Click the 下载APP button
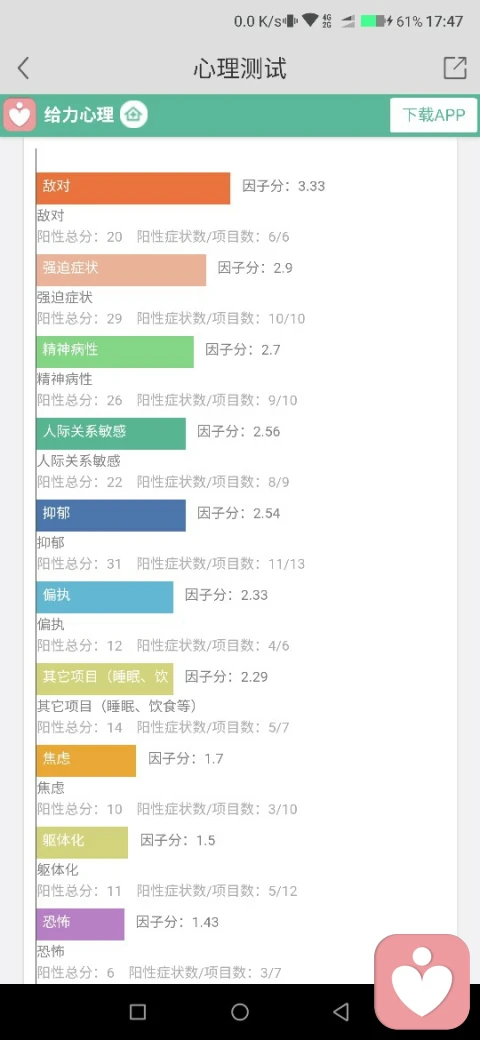 434,115
